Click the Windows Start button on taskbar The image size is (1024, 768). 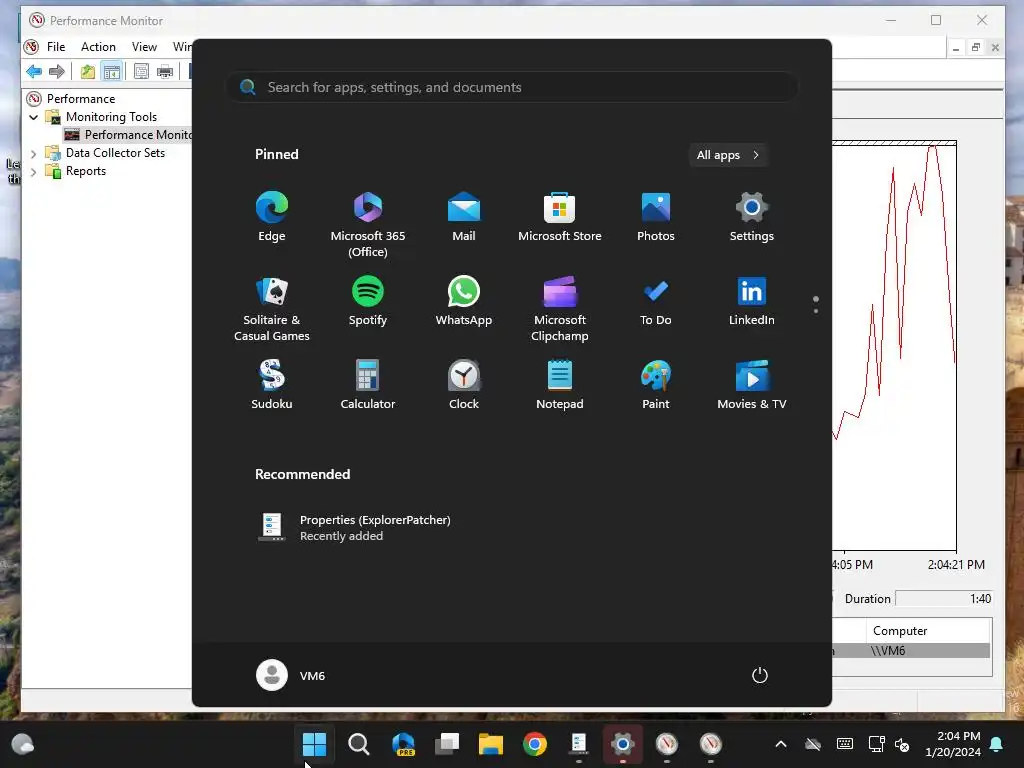(x=314, y=744)
